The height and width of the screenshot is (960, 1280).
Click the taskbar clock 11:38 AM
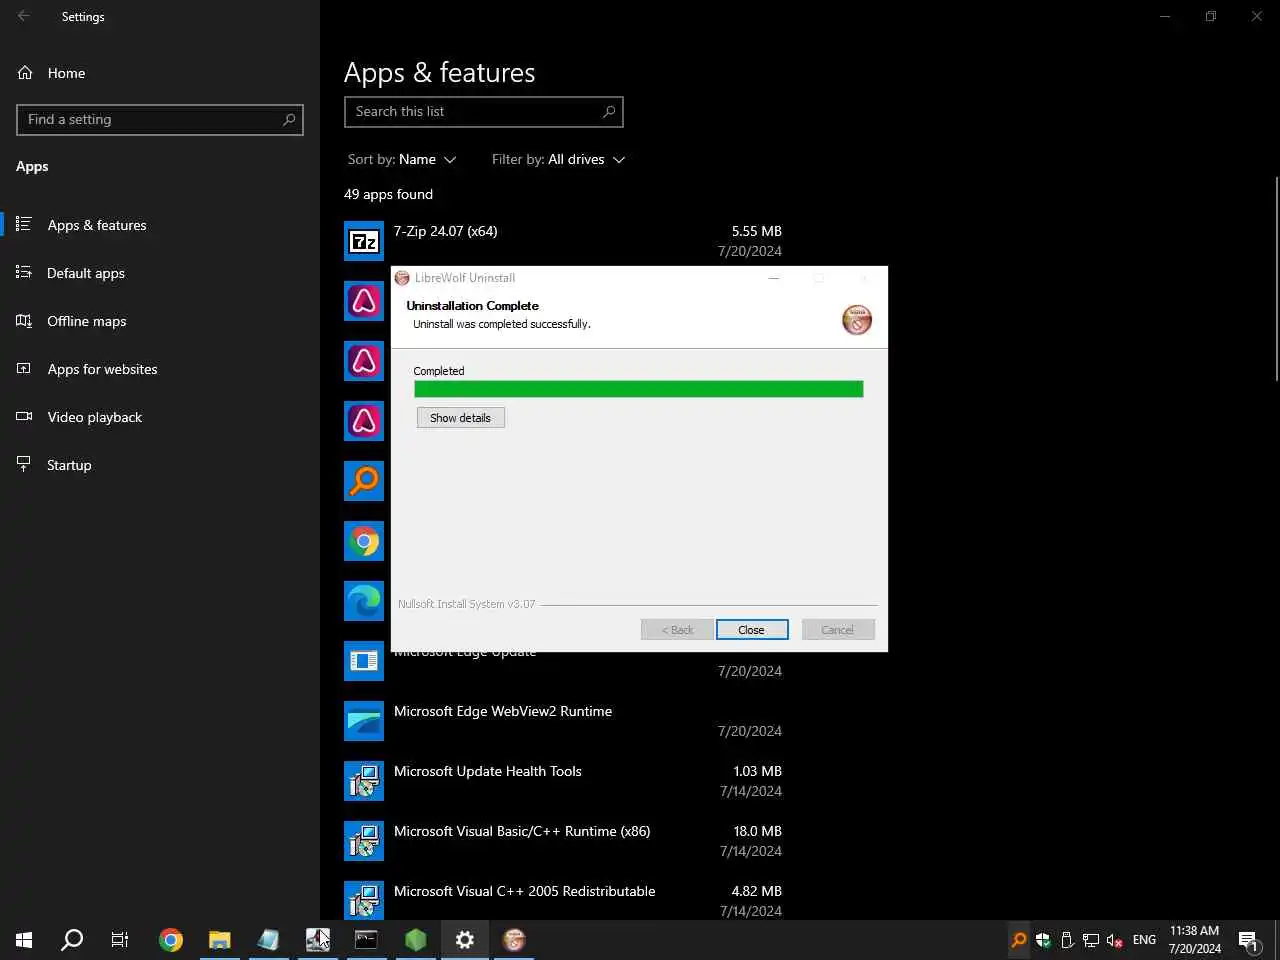[x=1195, y=940]
